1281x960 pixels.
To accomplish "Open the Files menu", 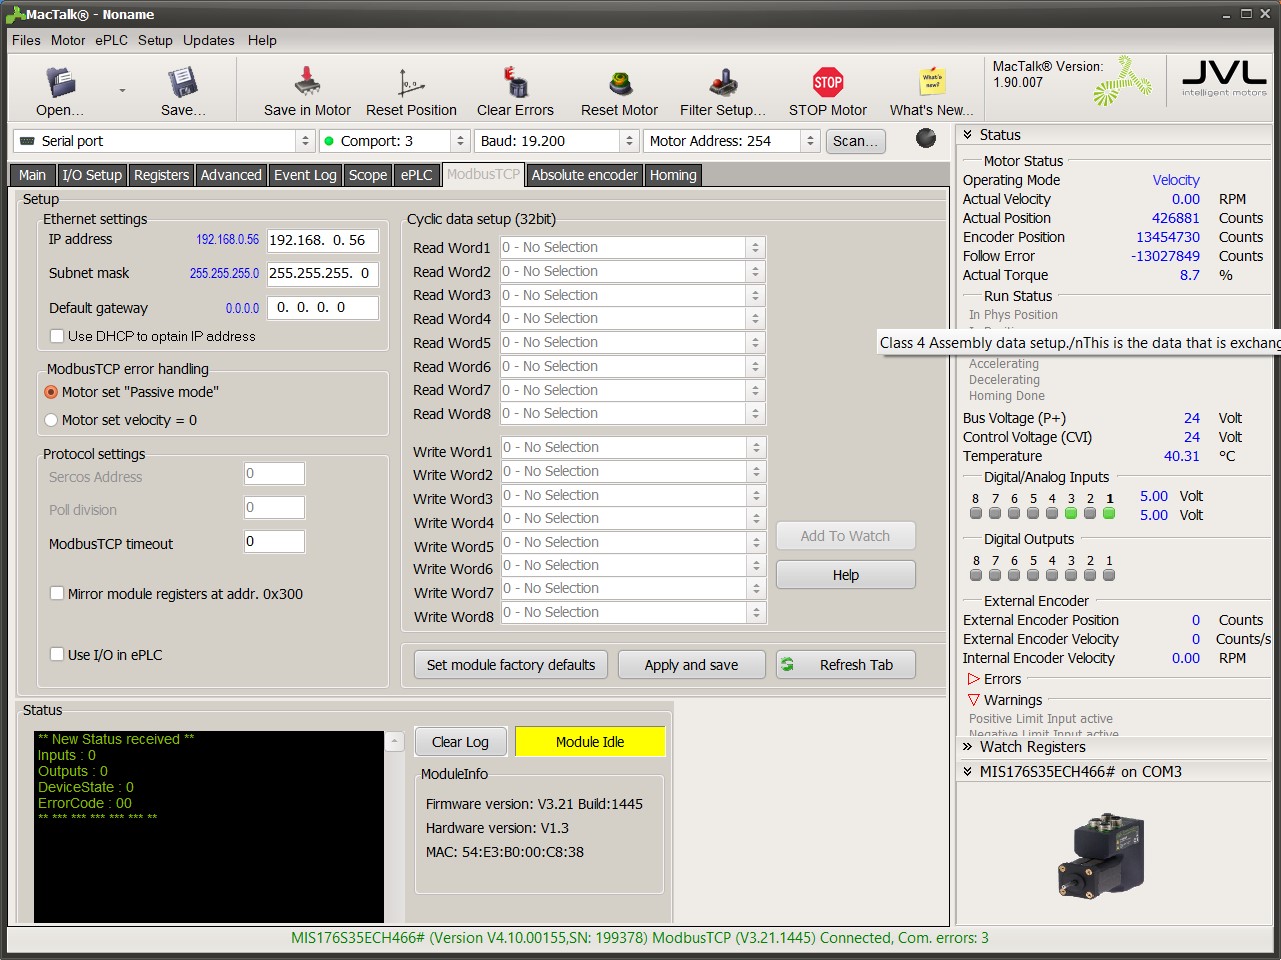I will pyautogui.click(x=26, y=40).
